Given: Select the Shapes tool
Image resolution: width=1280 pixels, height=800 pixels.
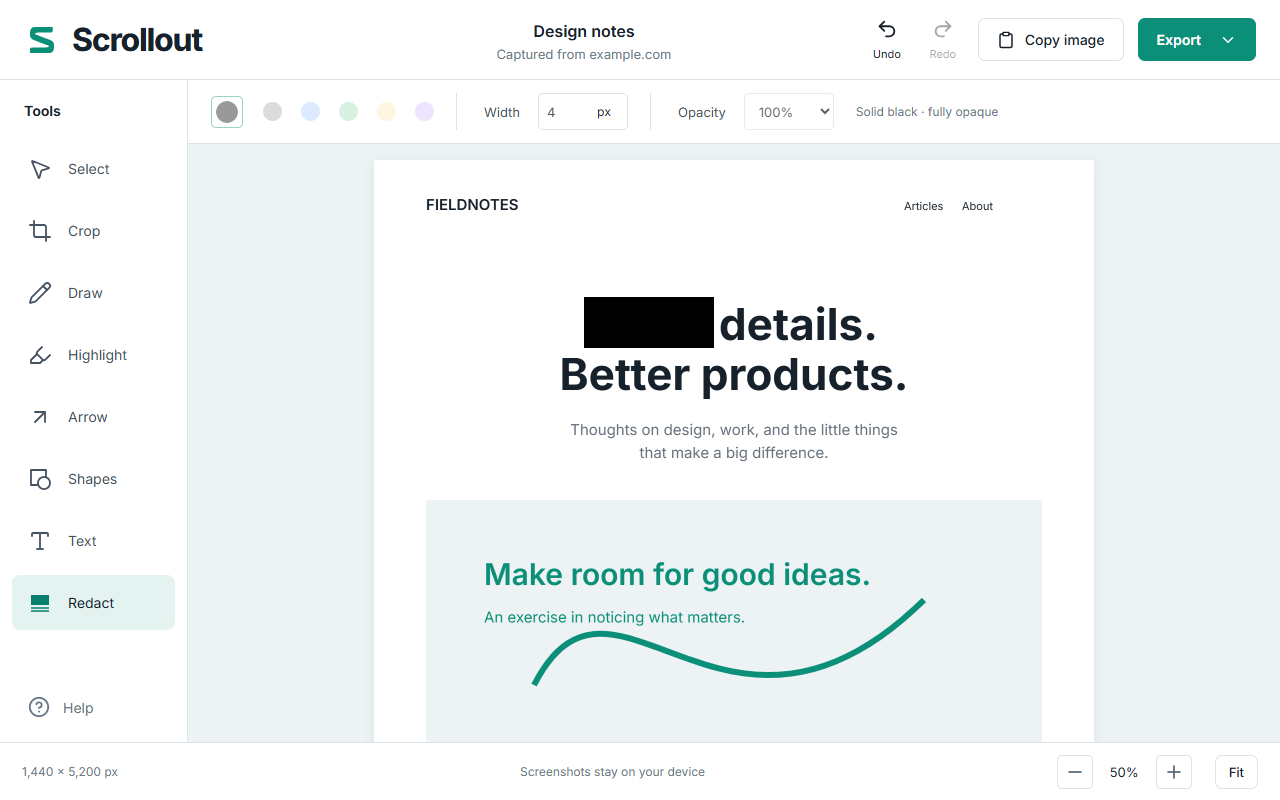Looking at the screenshot, I should (x=93, y=479).
